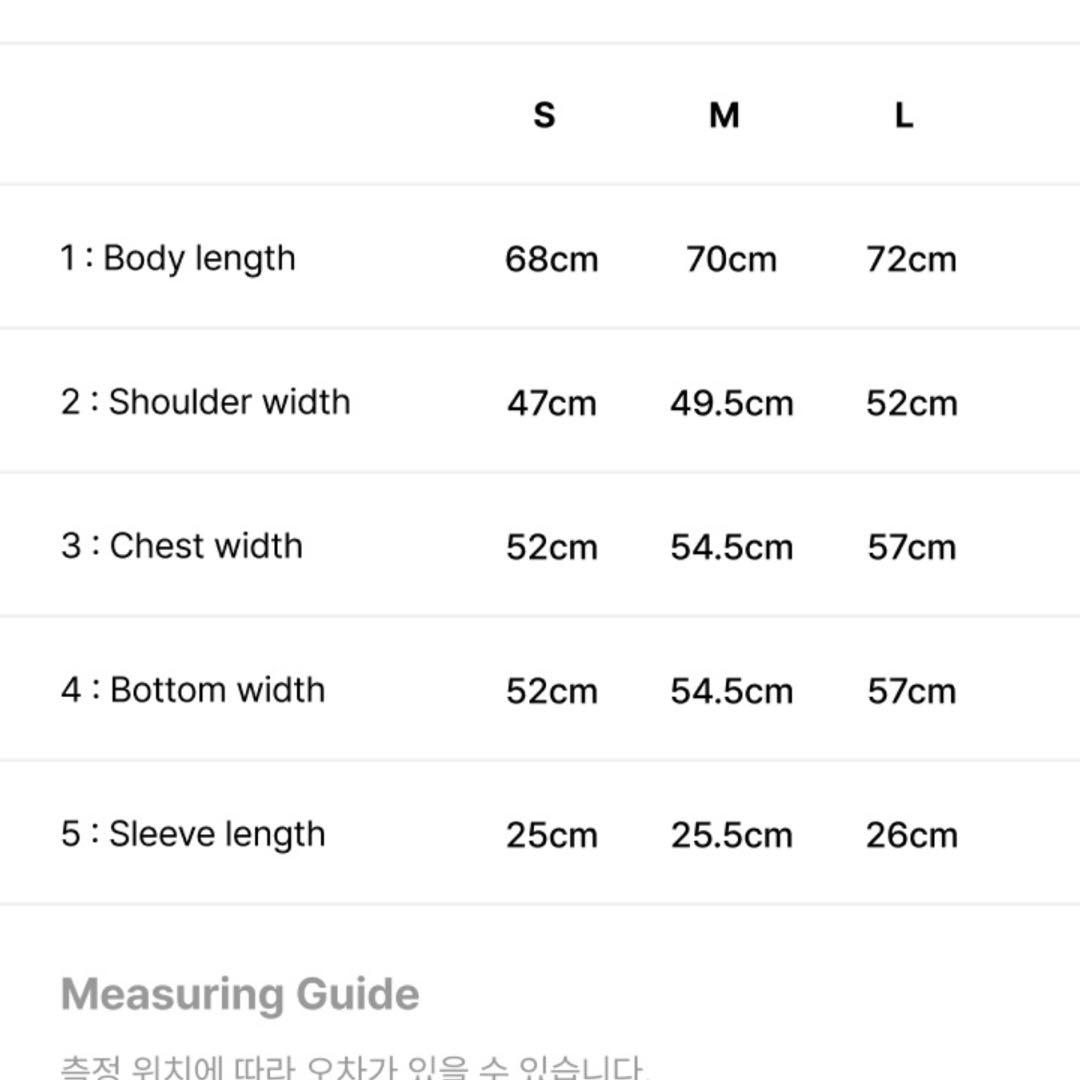Click the Sleeve length row label
1080x1080 pixels.
coord(193,835)
